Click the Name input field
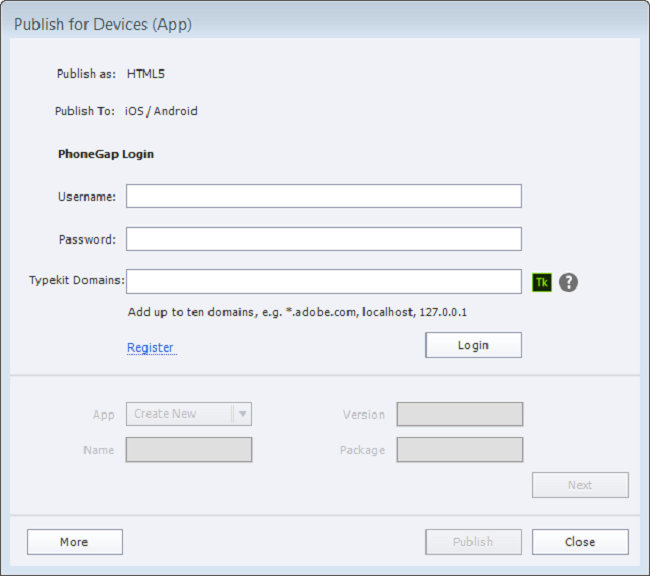The height and width of the screenshot is (576, 650). pos(189,450)
